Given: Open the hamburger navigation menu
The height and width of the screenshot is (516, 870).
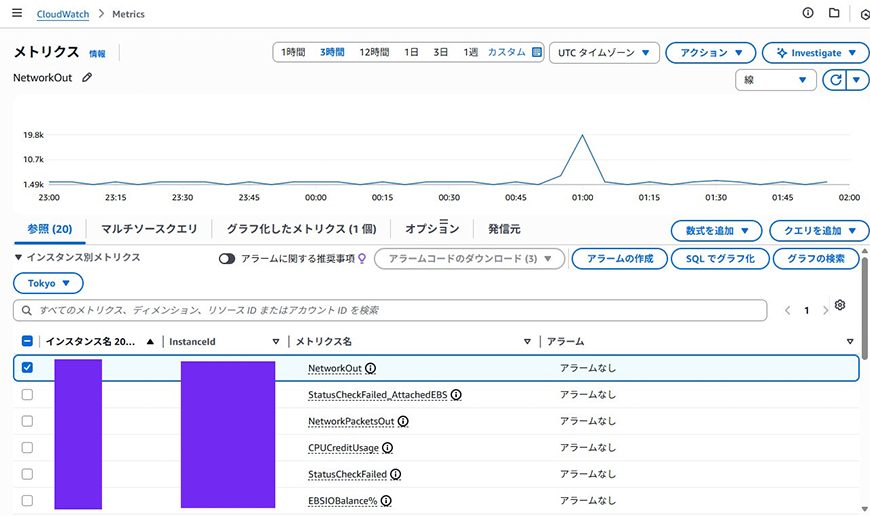Looking at the screenshot, I should [16, 14].
